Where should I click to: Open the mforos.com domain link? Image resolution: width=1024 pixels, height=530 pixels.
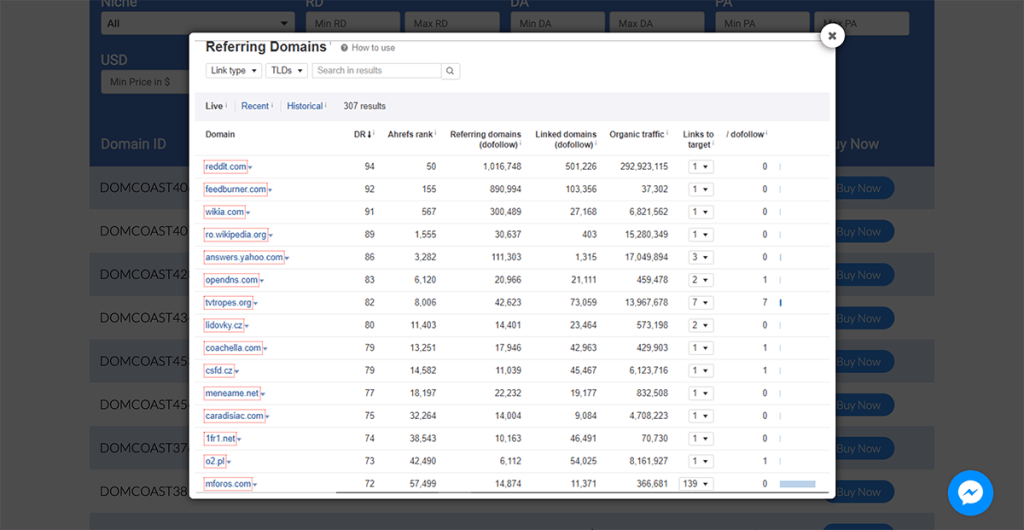(x=228, y=484)
